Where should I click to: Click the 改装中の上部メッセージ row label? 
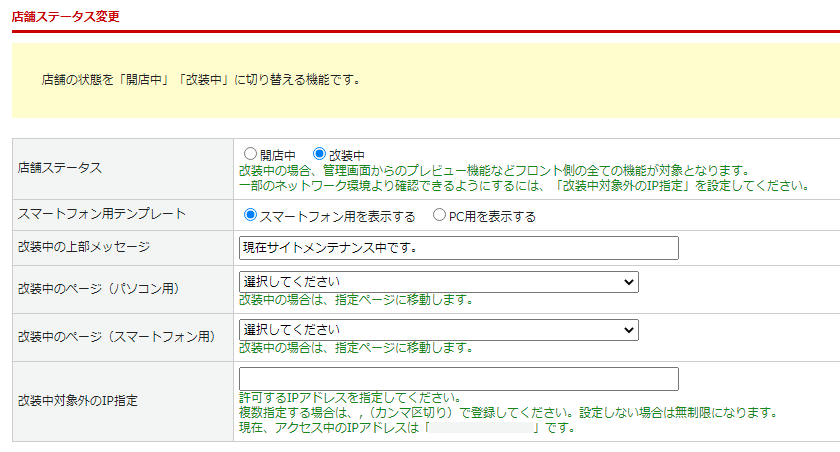tap(82, 247)
